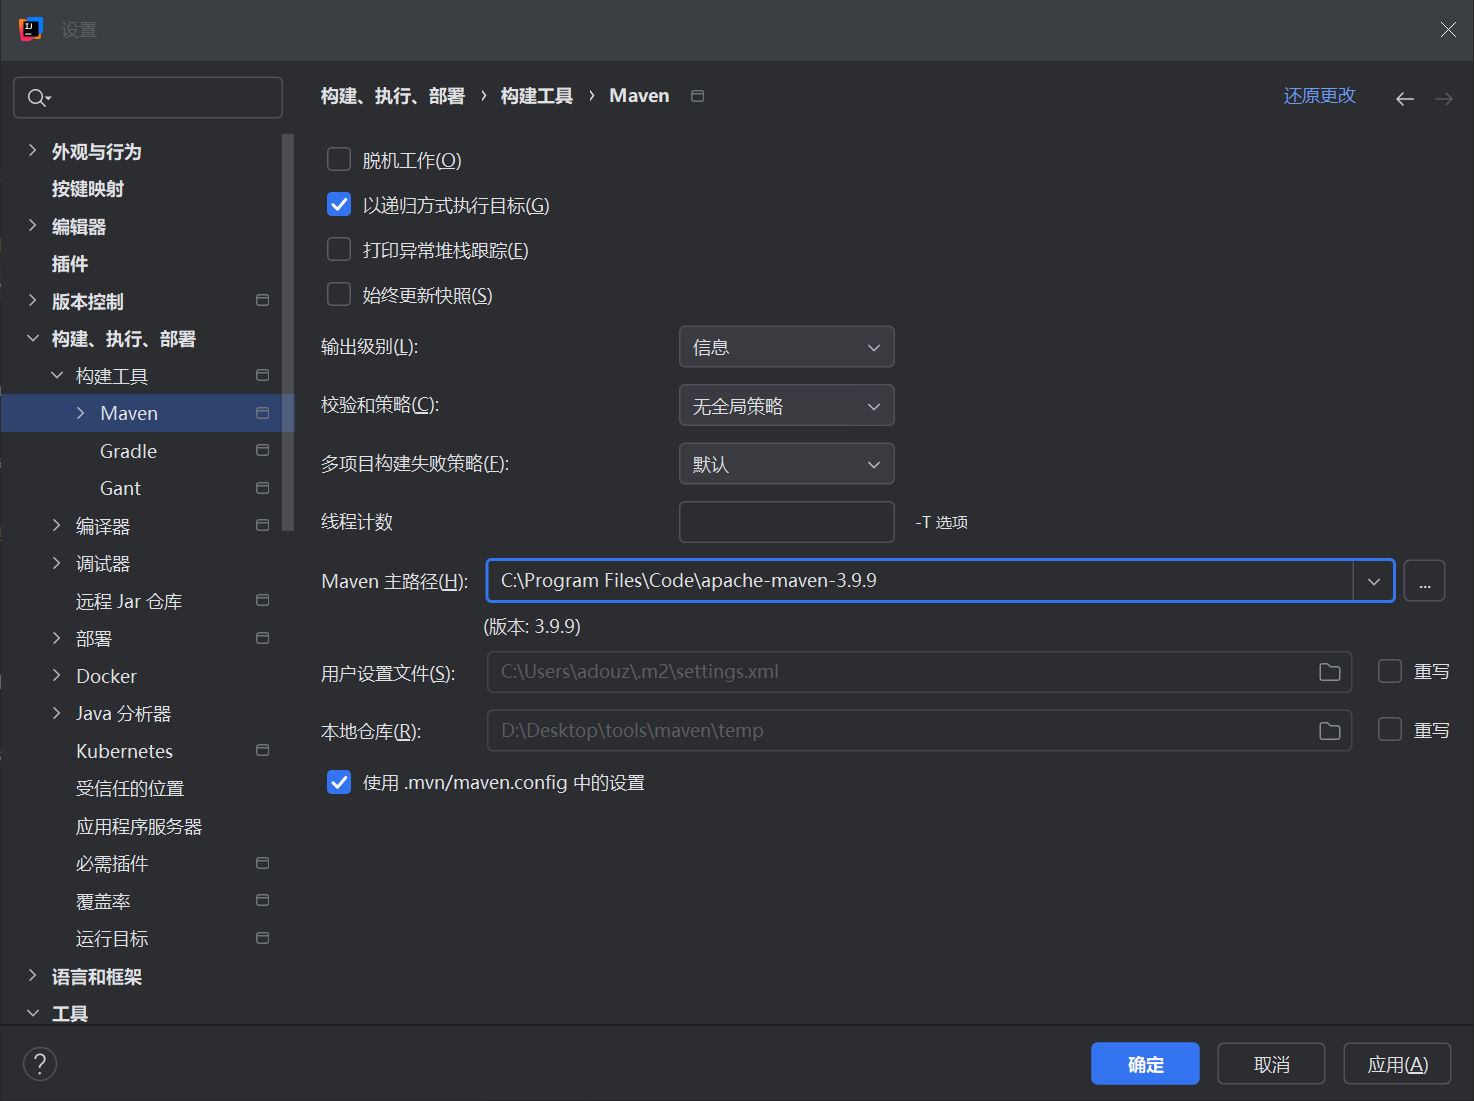Enable 打印异常堆栈跟踪 checkbox
The height and width of the screenshot is (1101, 1474).
click(339, 249)
